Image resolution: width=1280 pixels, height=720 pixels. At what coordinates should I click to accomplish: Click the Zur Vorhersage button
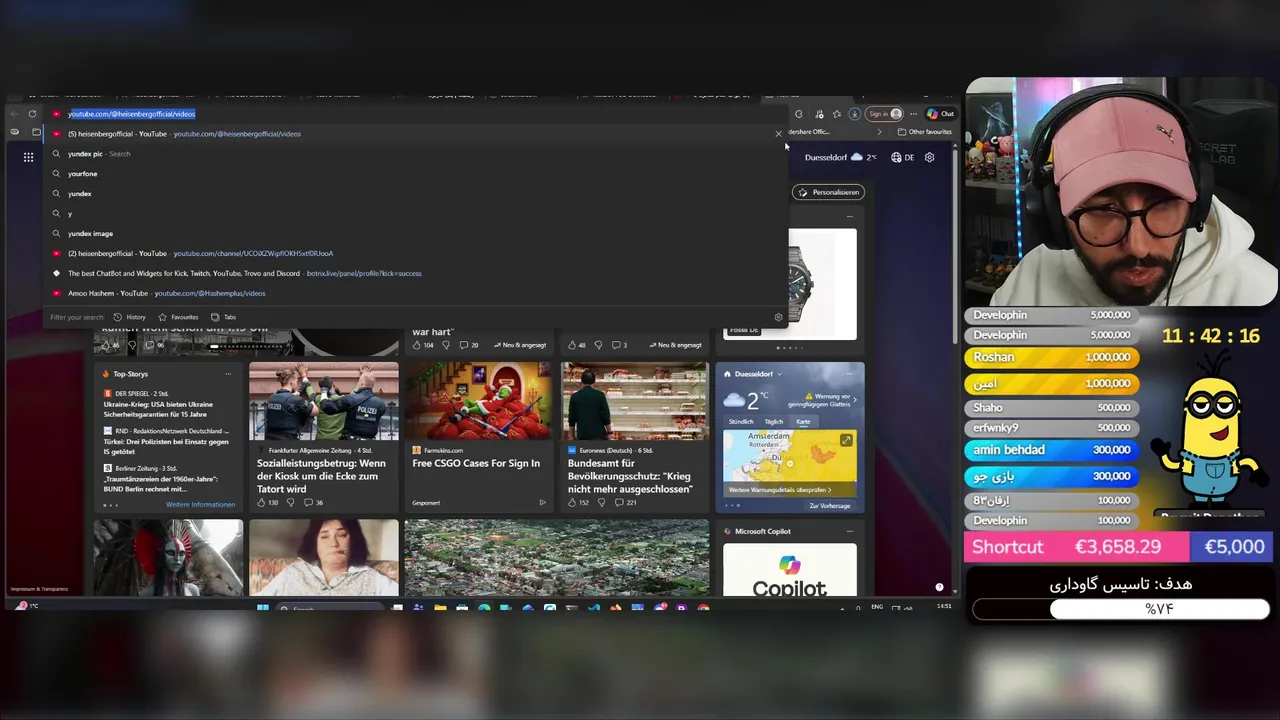[x=830, y=506]
